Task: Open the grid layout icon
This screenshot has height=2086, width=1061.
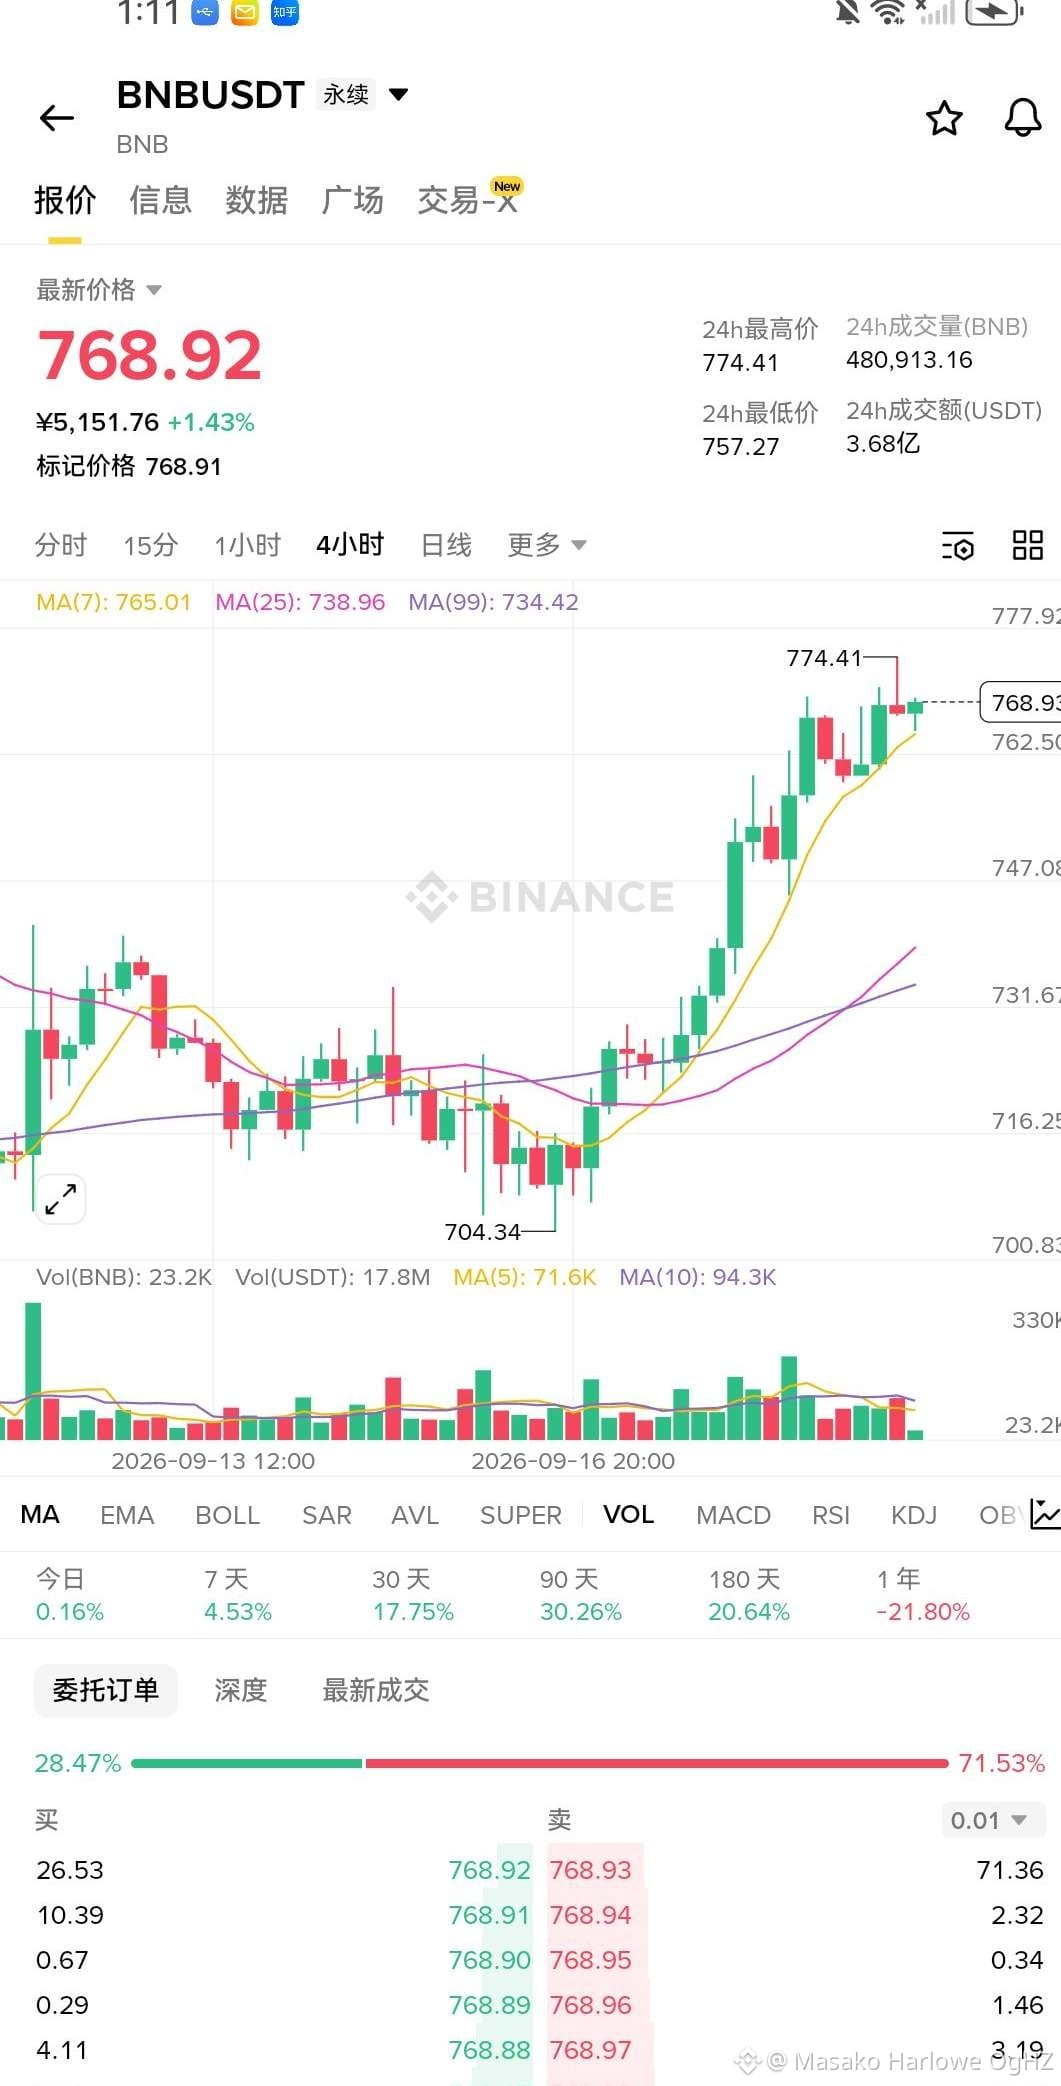Action: [1027, 546]
